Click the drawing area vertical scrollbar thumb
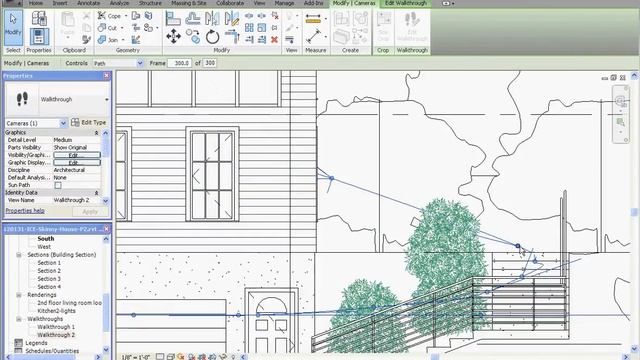Viewport: 640px width, 360px height. [x=634, y=212]
